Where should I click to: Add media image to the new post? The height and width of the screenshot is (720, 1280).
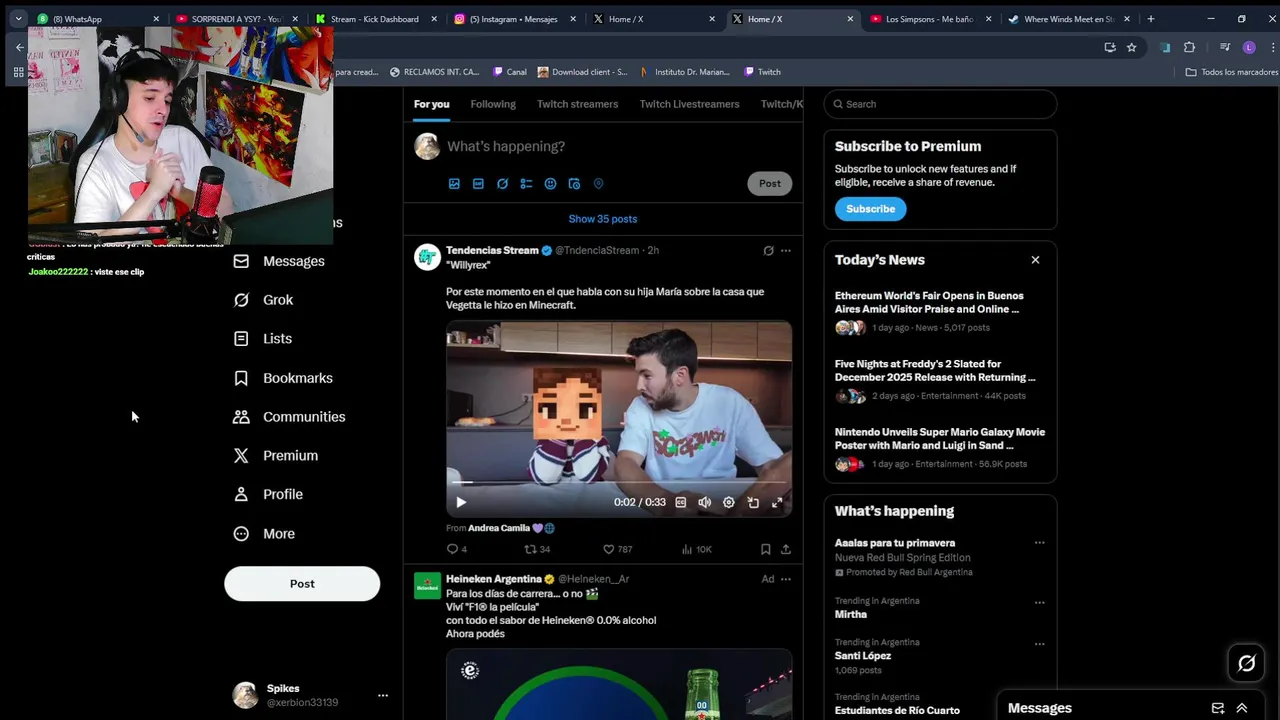(x=454, y=184)
